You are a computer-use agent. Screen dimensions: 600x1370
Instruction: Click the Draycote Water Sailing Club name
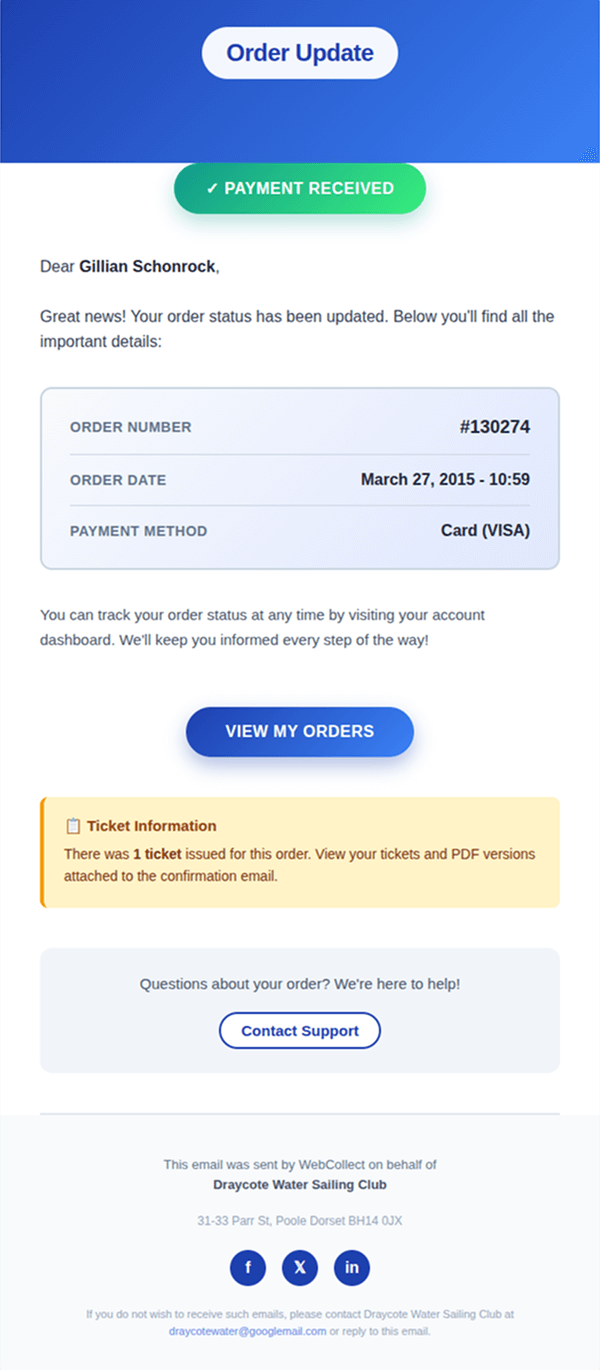tap(300, 1185)
